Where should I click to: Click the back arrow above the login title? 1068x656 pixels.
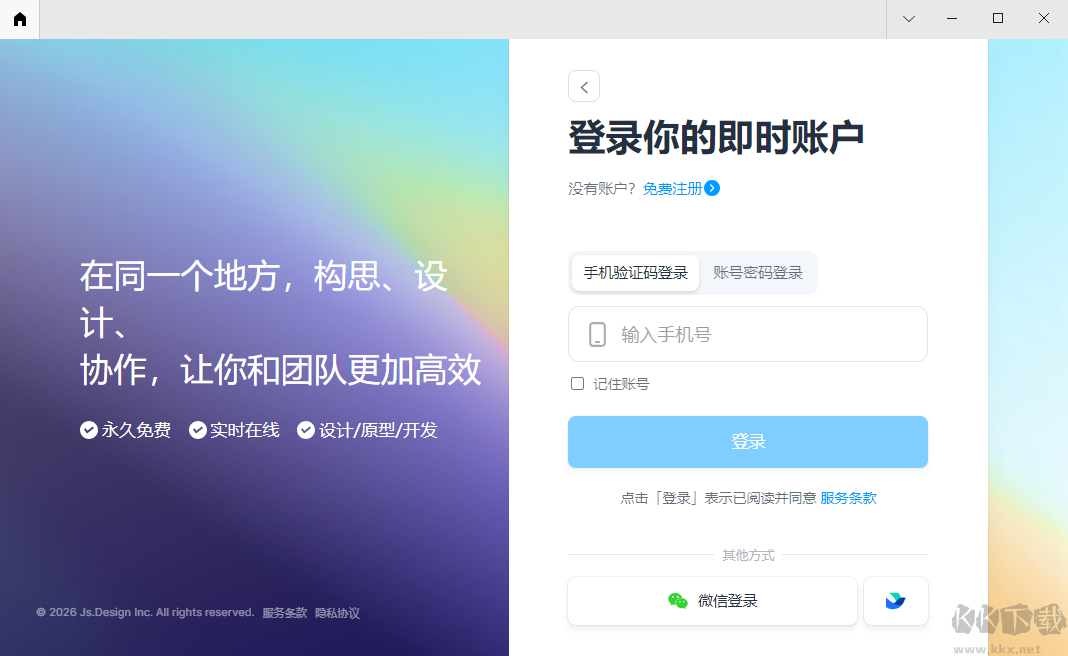(x=584, y=86)
